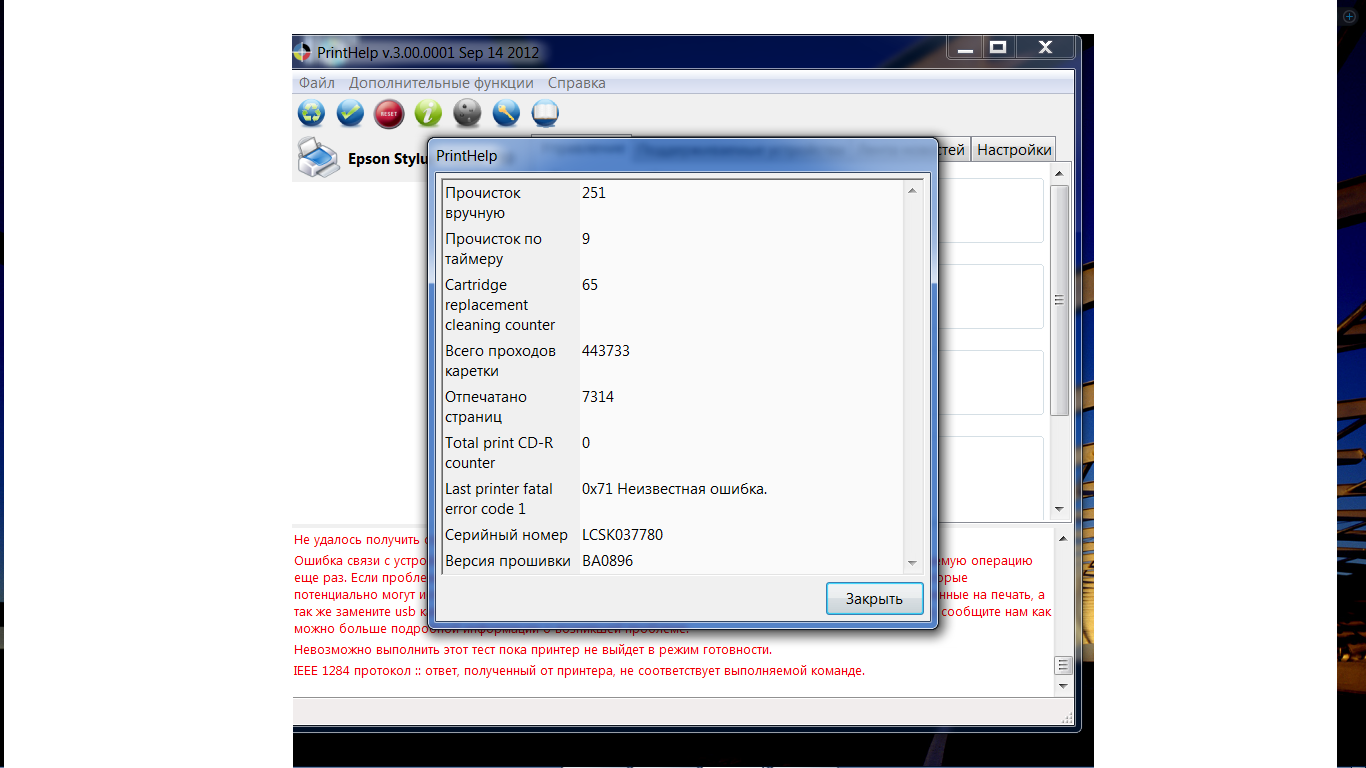Click the blue key toolbar icon
Image resolution: width=1366 pixels, height=768 pixels.
tap(506, 114)
